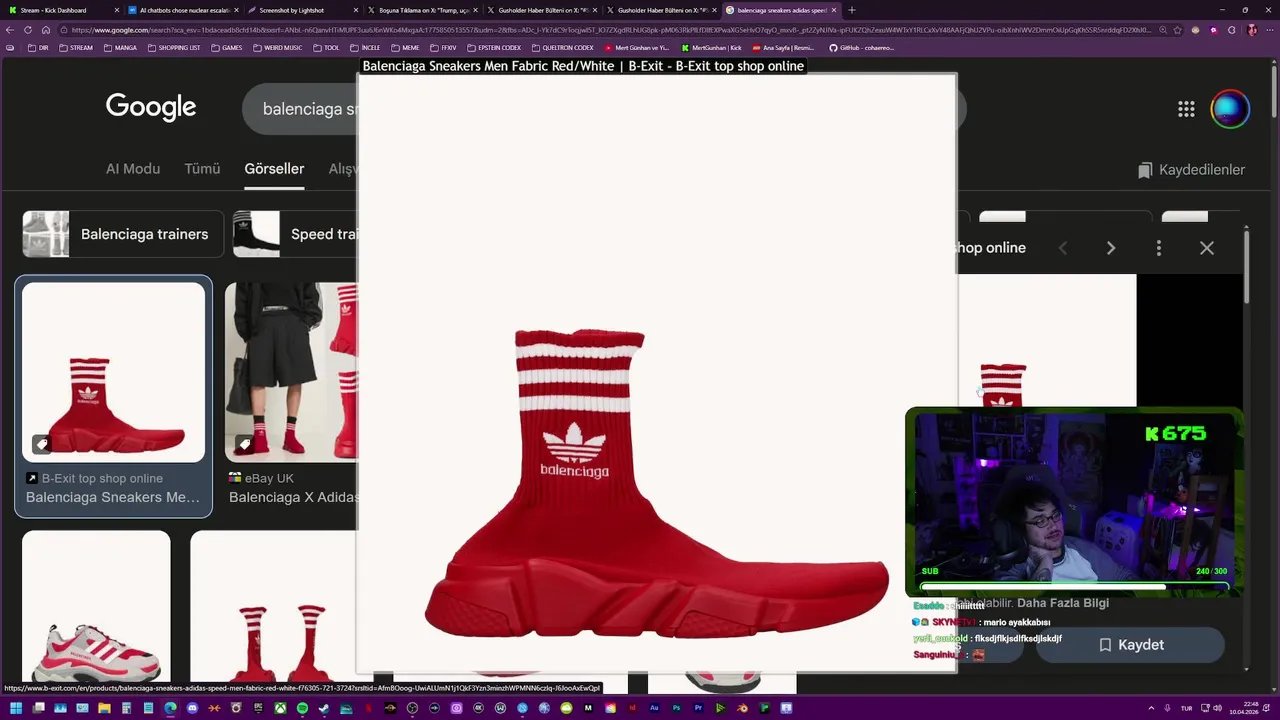Switch to Screenshot by Lightshot browser tab
The width and height of the screenshot is (1280, 720).
(x=302, y=10)
